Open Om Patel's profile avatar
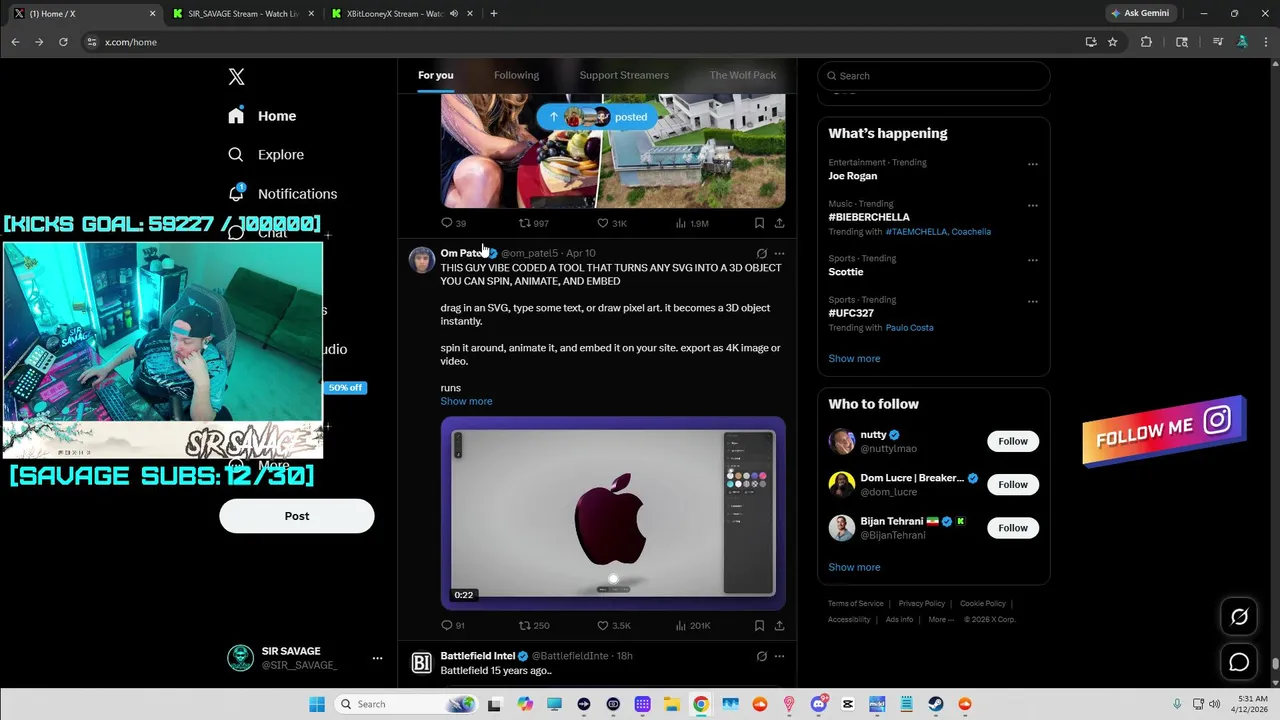Viewport: 1280px width, 720px height. [x=422, y=260]
